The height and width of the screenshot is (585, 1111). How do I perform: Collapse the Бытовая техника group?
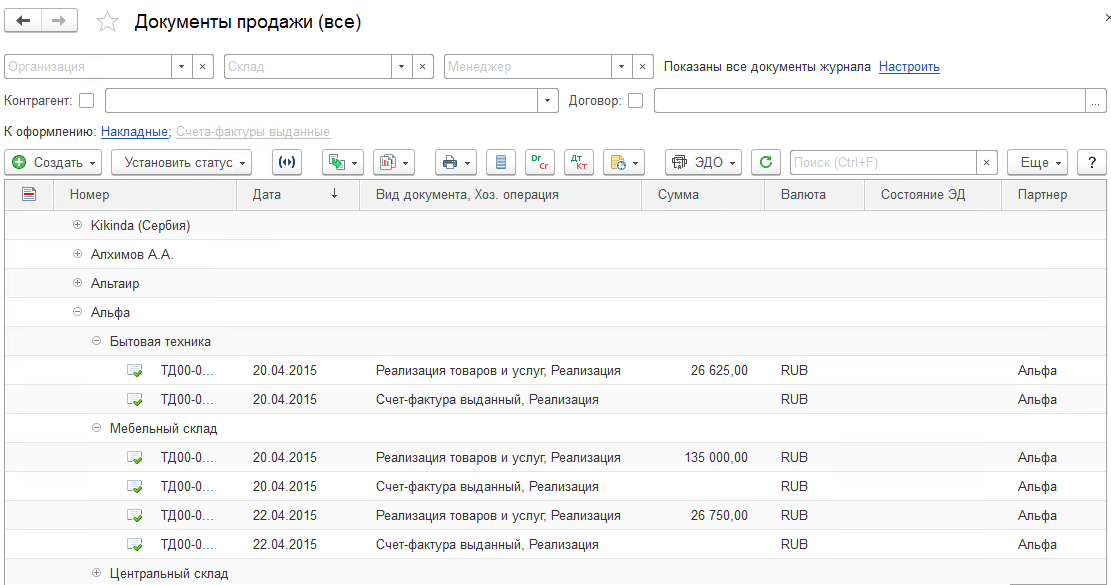[96, 342]
